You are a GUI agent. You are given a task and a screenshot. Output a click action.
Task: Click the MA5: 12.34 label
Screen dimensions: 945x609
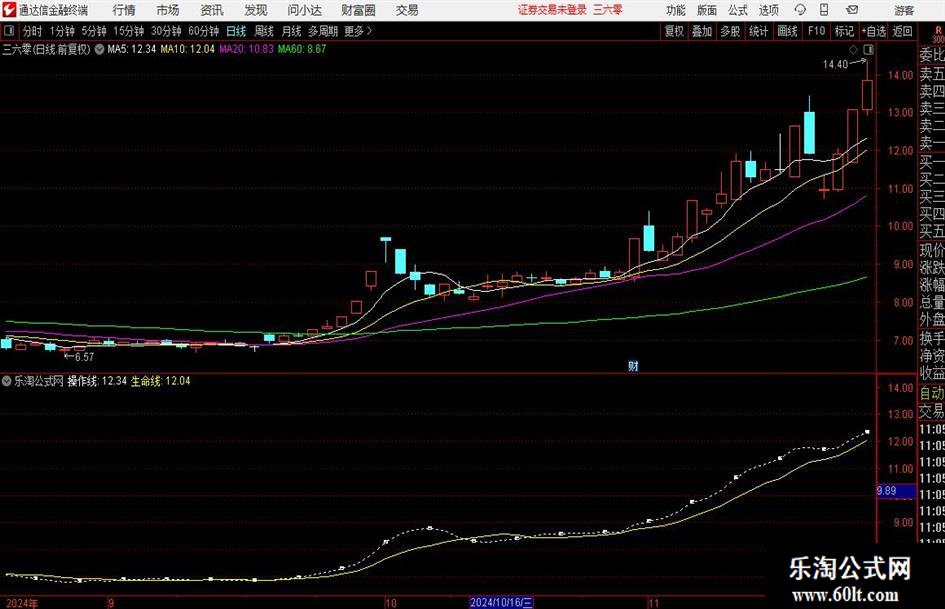(x=131, y=49)
